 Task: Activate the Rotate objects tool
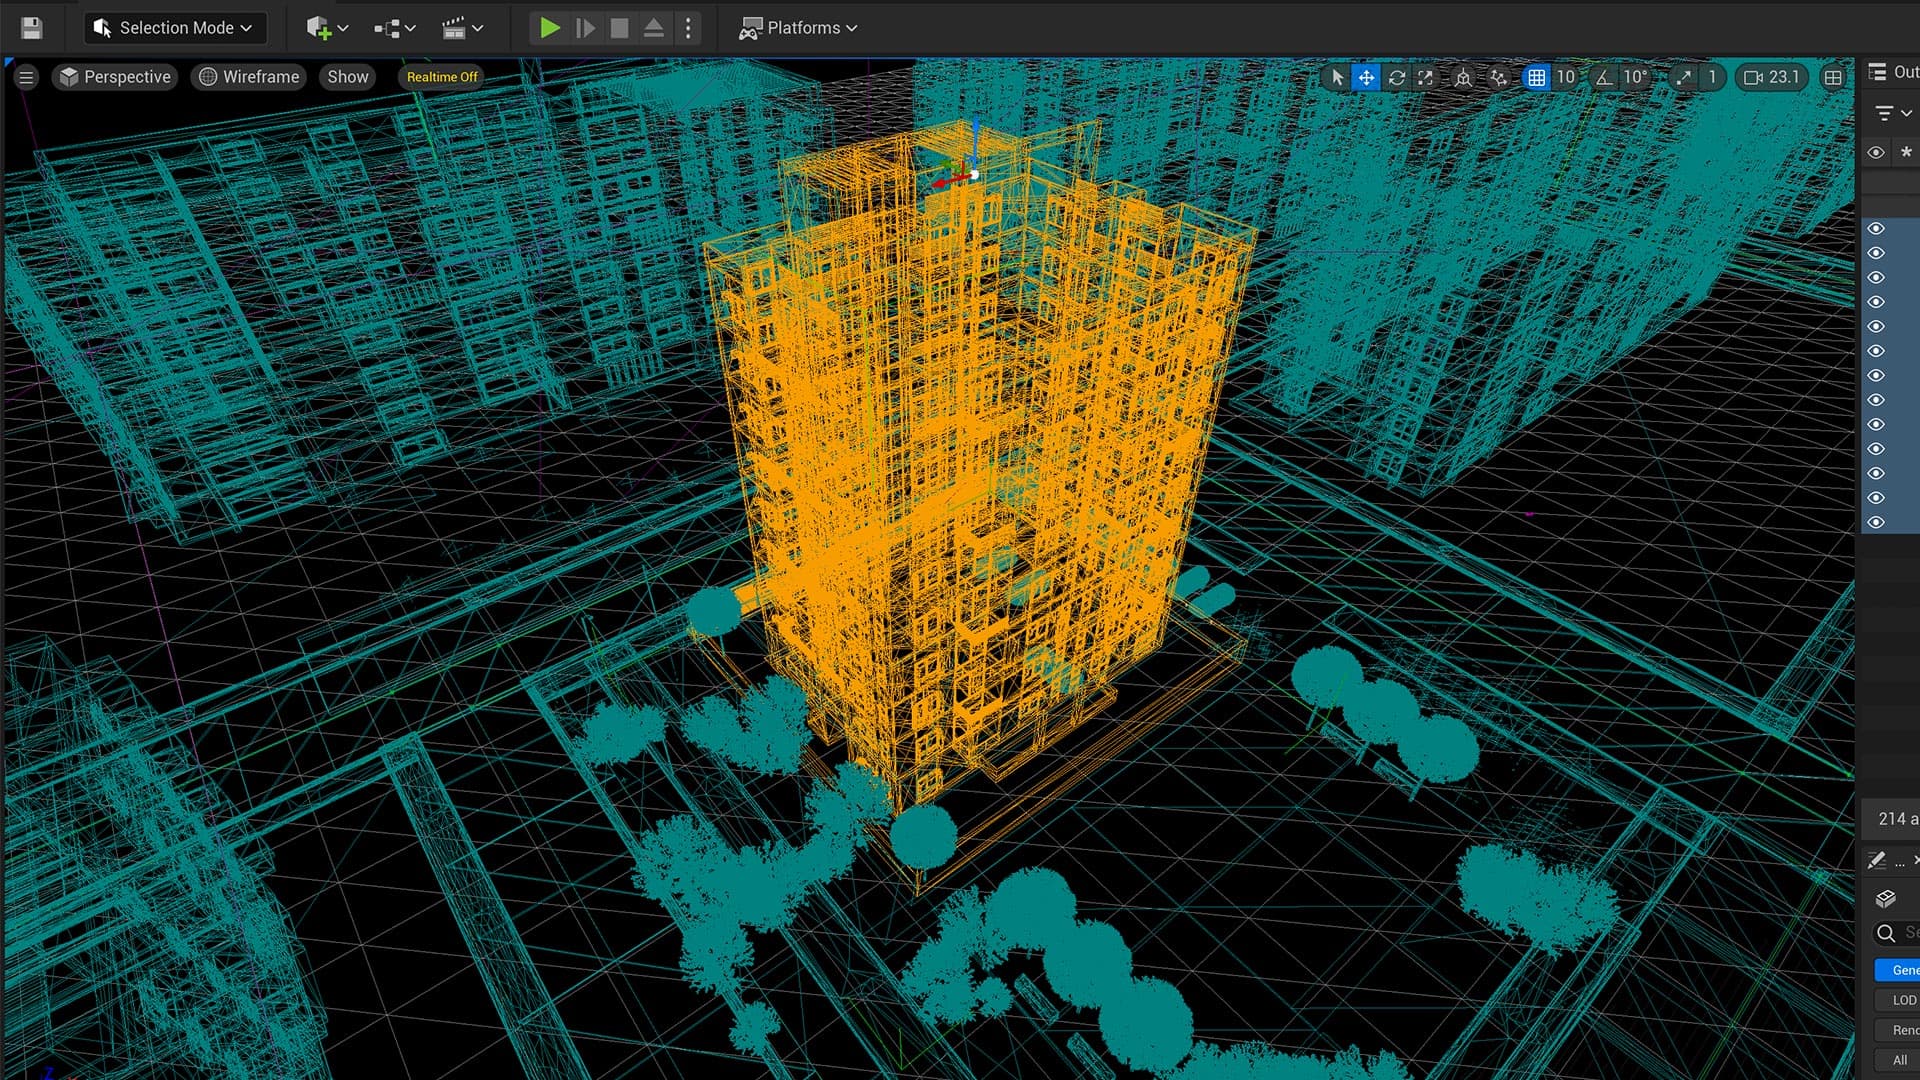tap(1397, 77)
